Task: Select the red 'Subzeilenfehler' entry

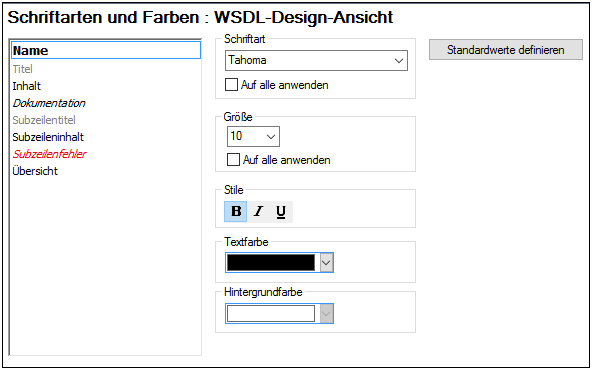Action: coord(49,154)
